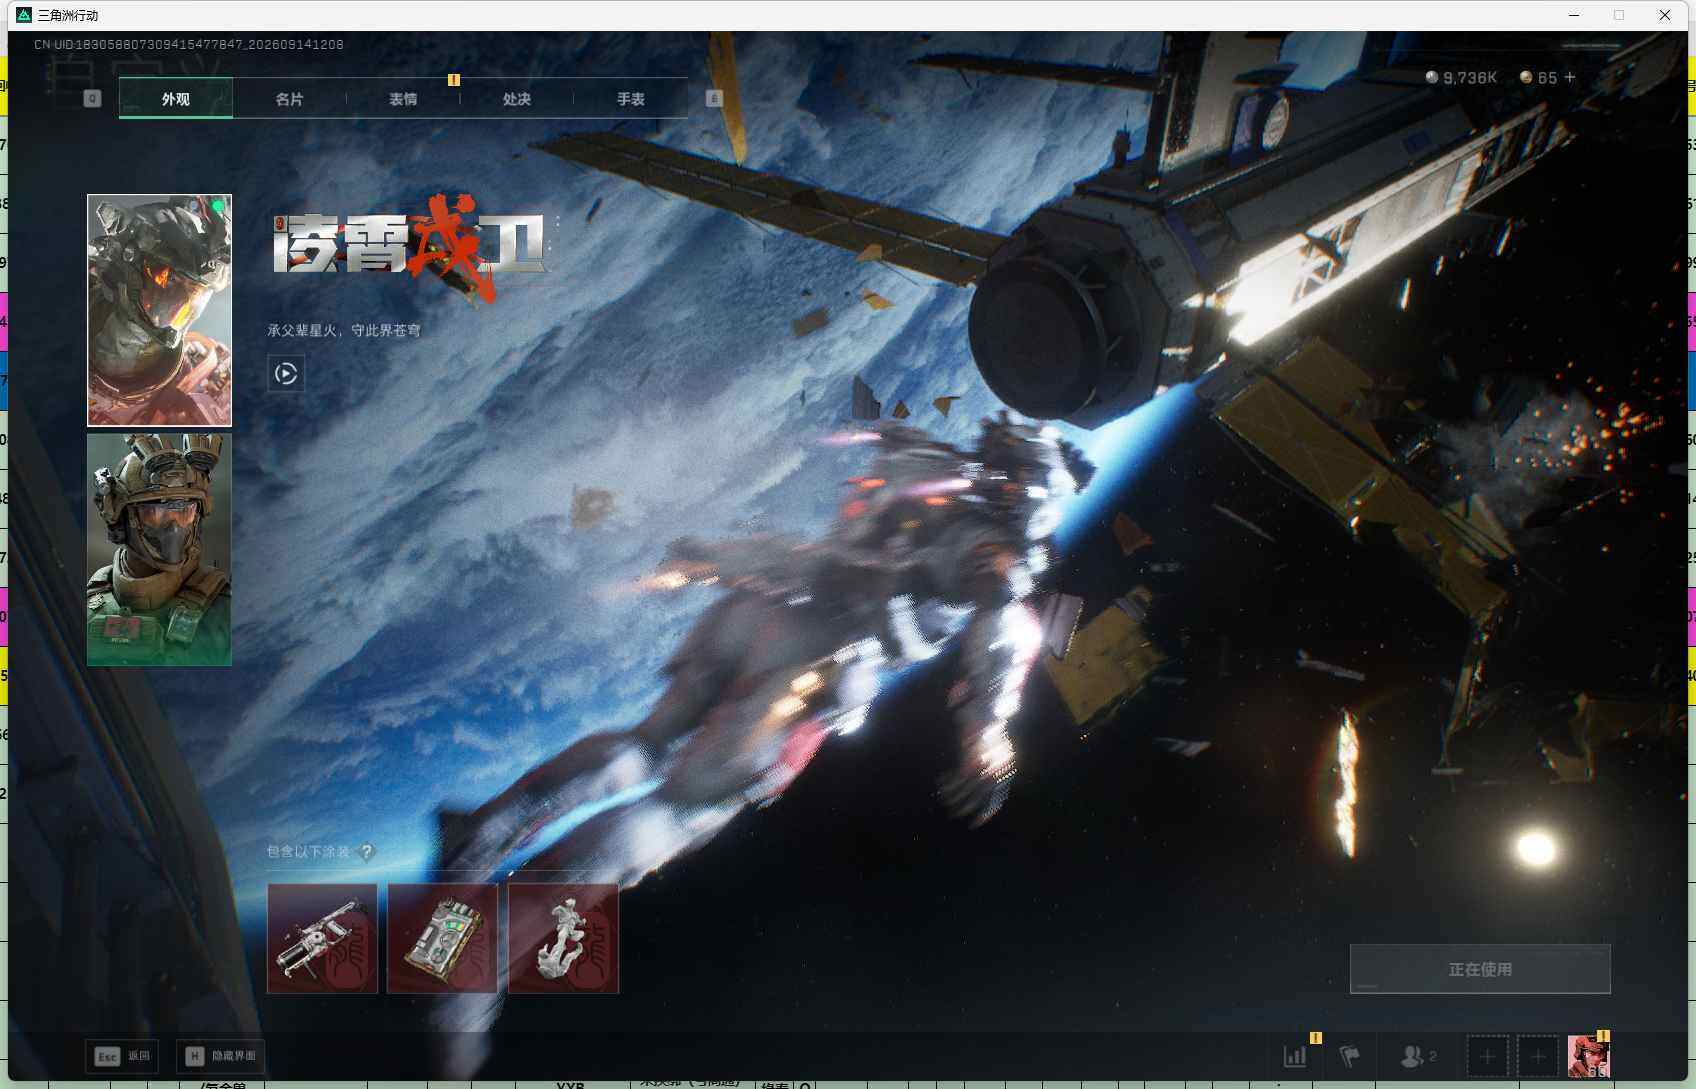Select the 表情 tab
The width and height of the screenshot is (1696, 1089).
[403, 99]
